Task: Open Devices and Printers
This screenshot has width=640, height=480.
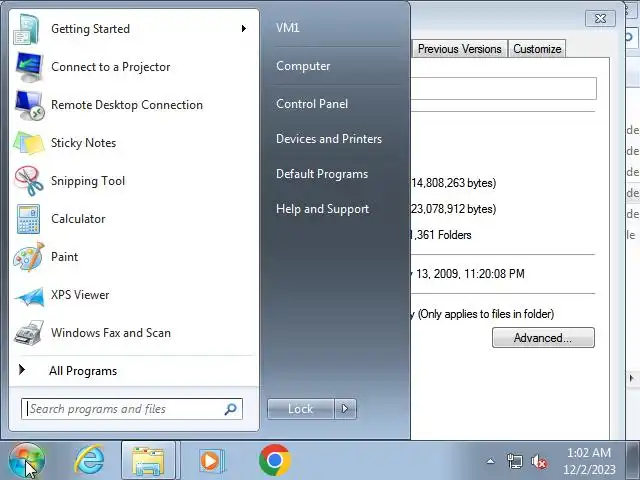Action: [329, 139]
